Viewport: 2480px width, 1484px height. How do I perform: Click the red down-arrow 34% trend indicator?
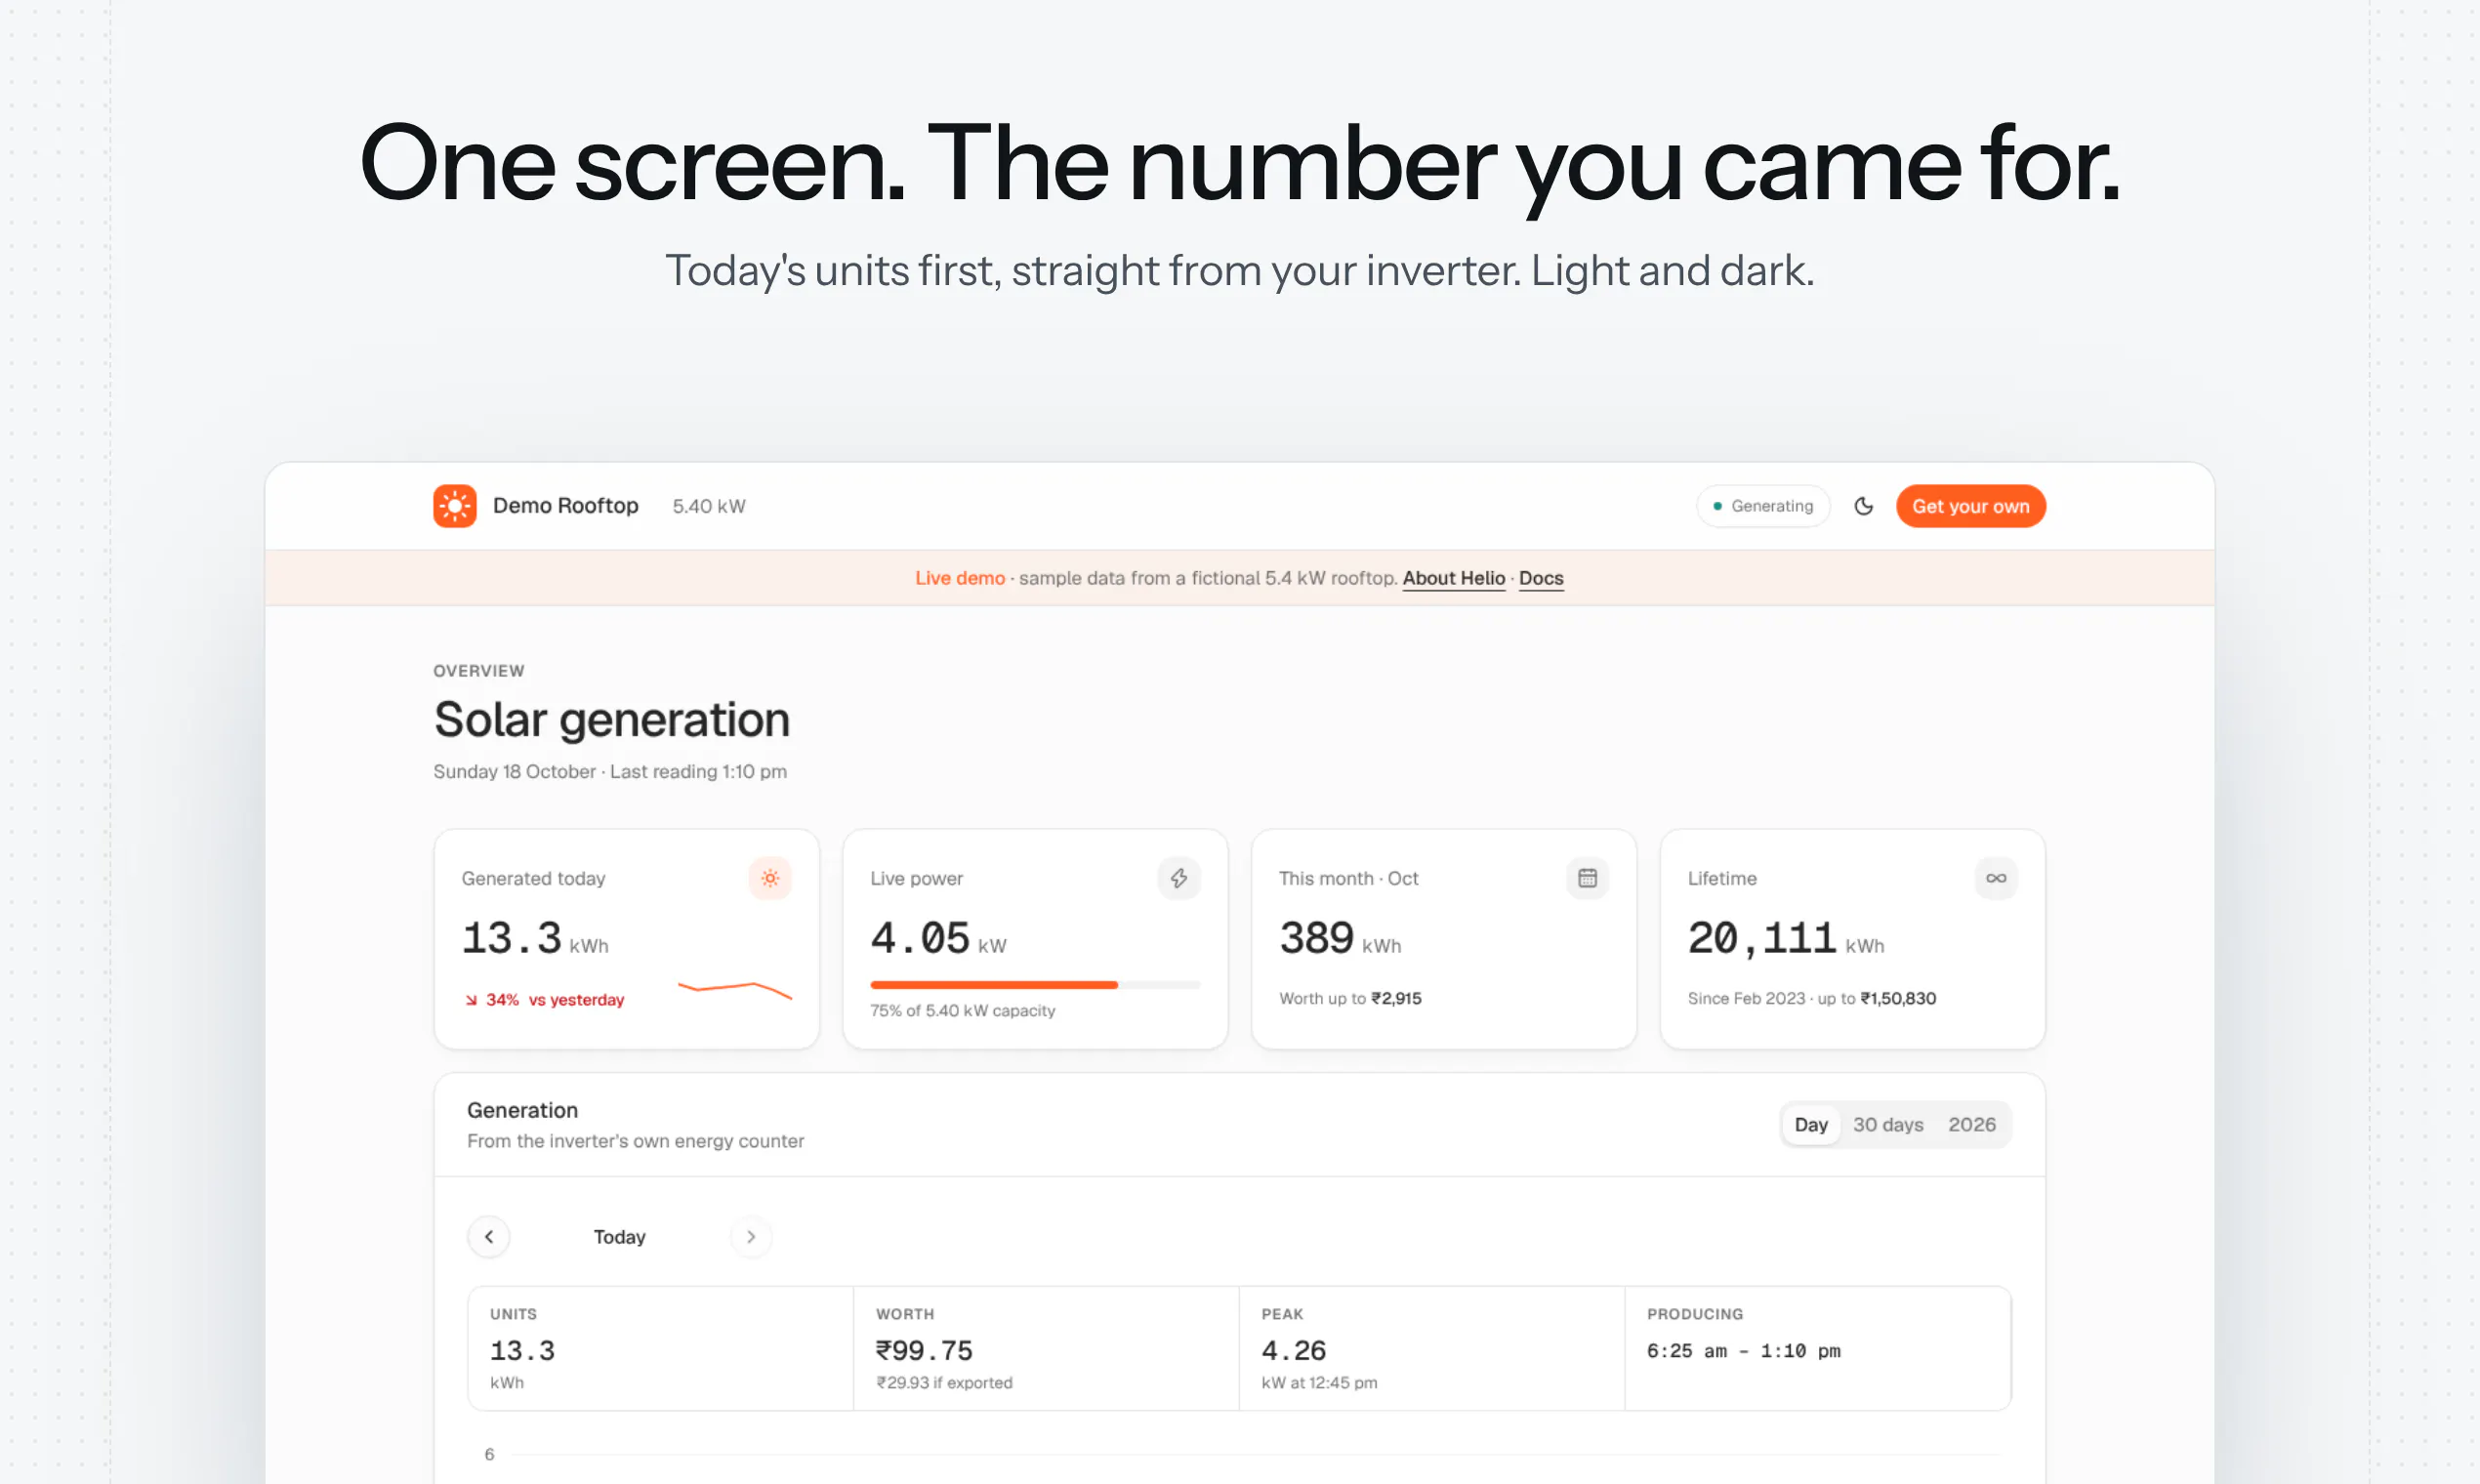point(491,1000)
